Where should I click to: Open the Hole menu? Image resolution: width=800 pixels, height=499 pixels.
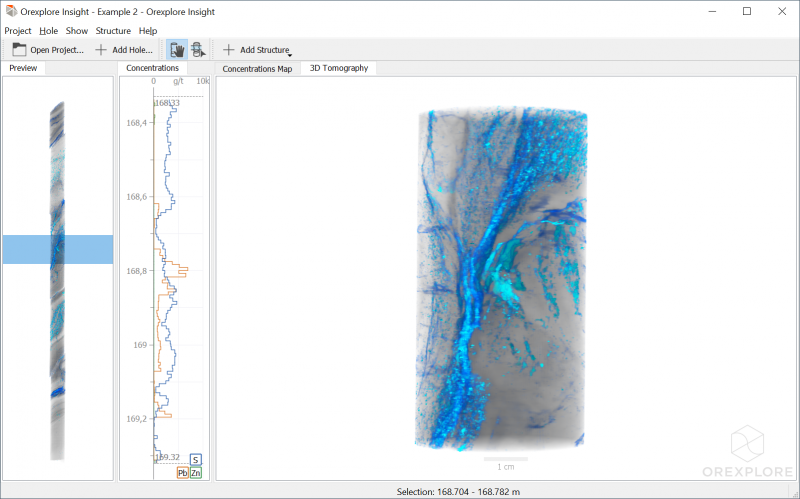[x=48, y=31]
